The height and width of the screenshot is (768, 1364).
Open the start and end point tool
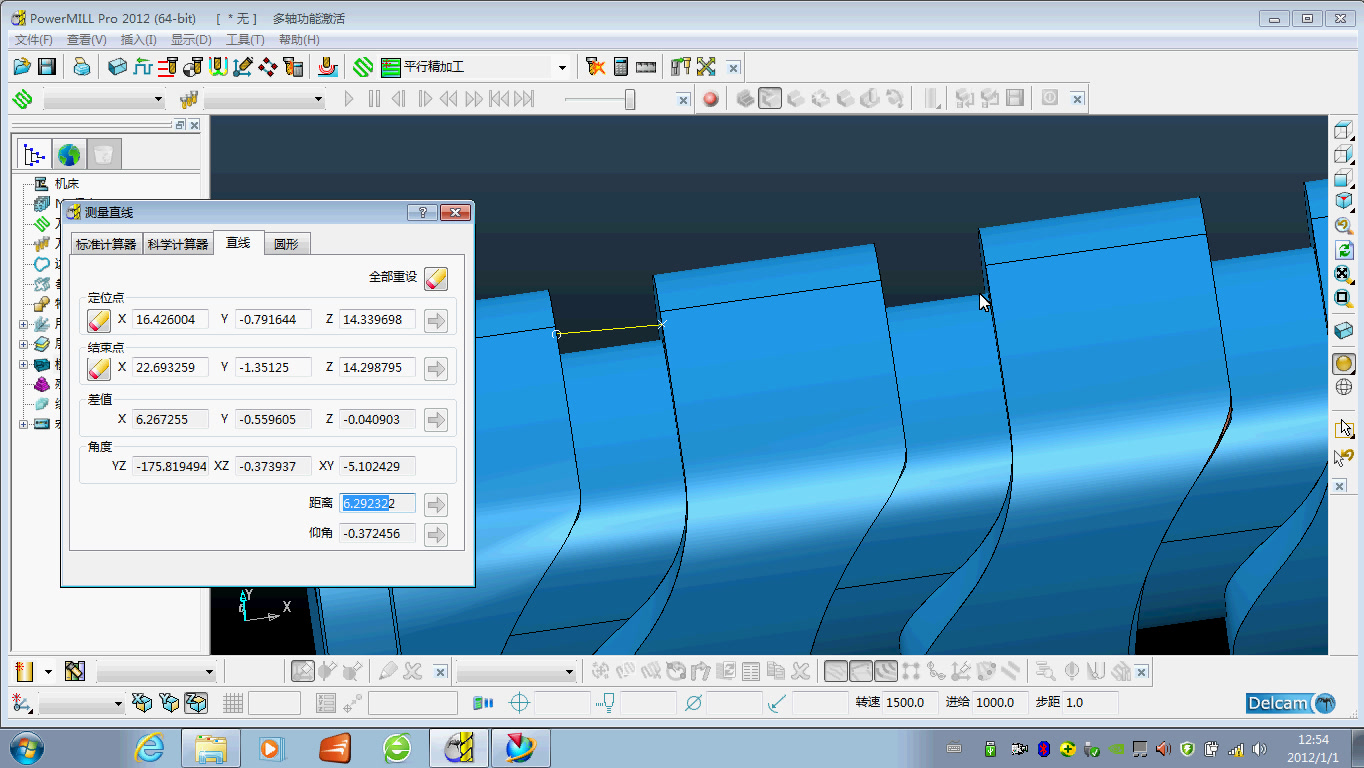(x=193, y=67)
